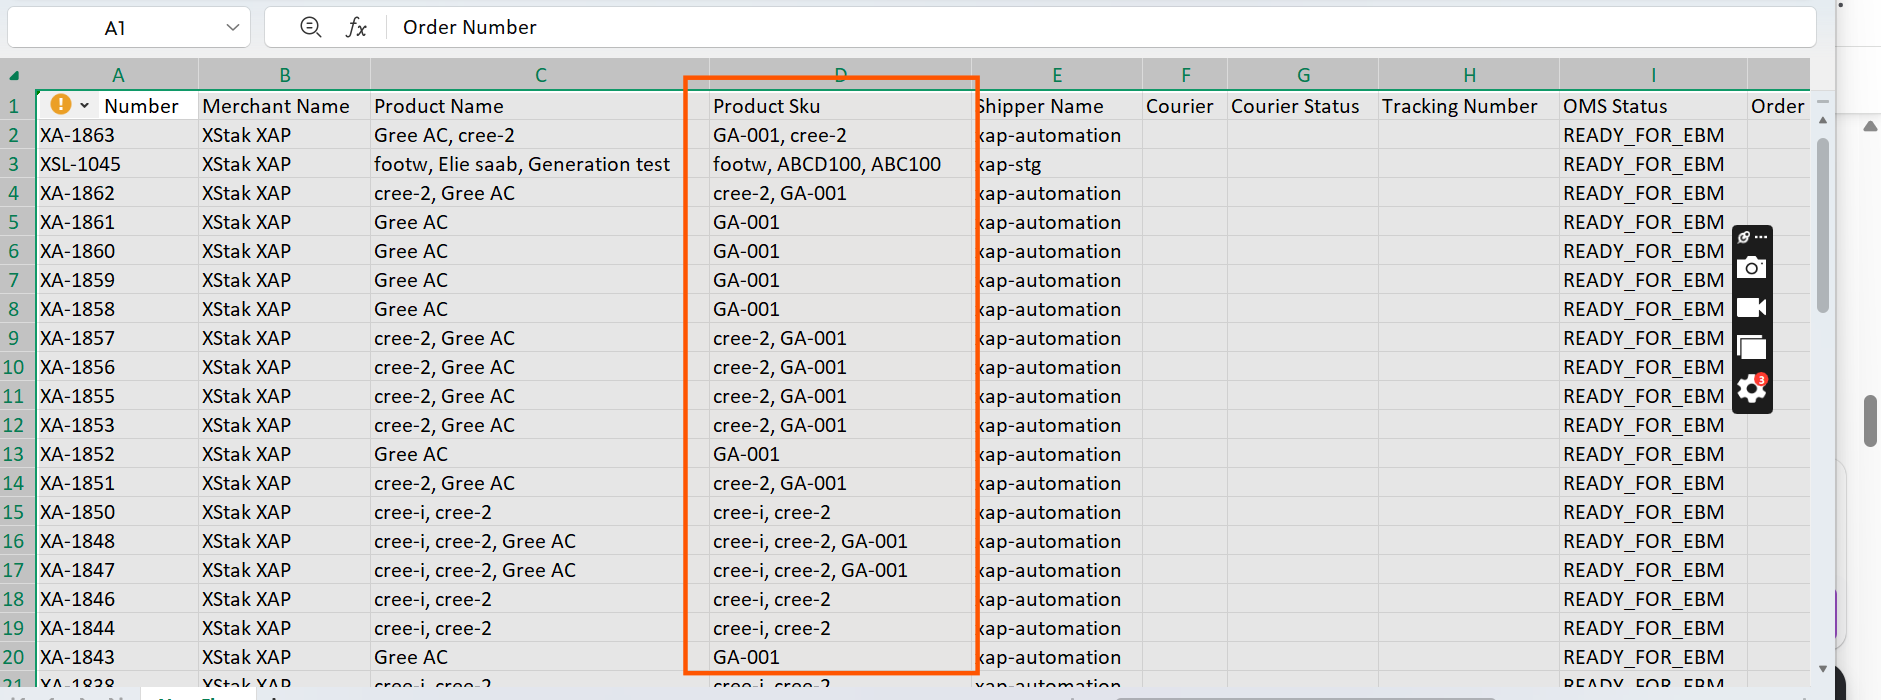Click the Product Name header cell
This screenshot has height=700, width=1881.
[x=541, y=106]
